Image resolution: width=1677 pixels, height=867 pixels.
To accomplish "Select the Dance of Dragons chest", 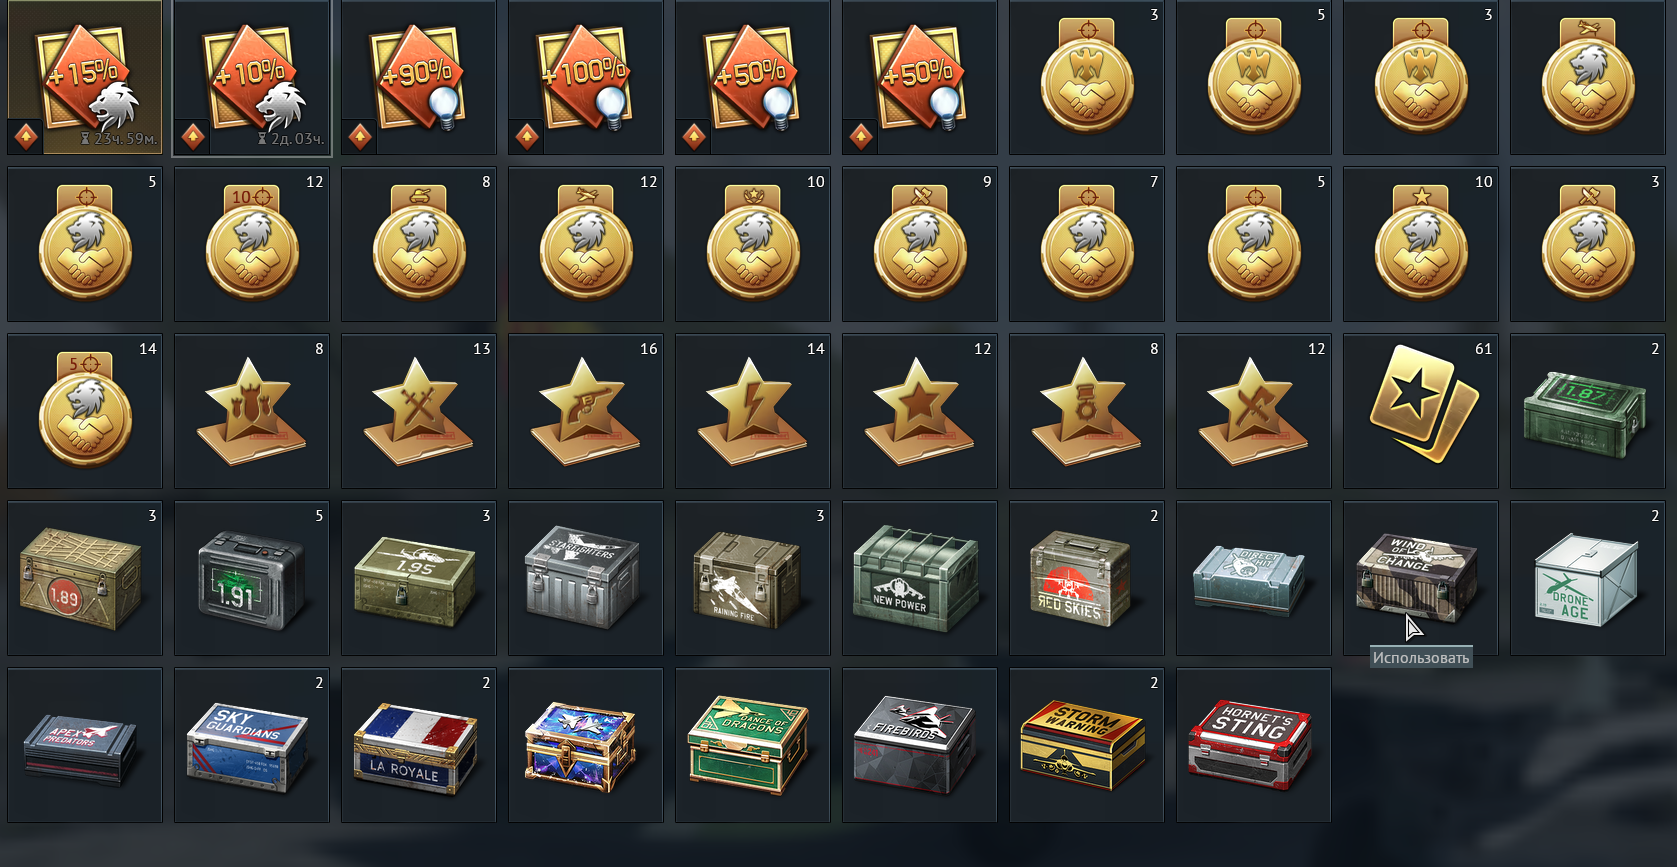I will 753,745.
